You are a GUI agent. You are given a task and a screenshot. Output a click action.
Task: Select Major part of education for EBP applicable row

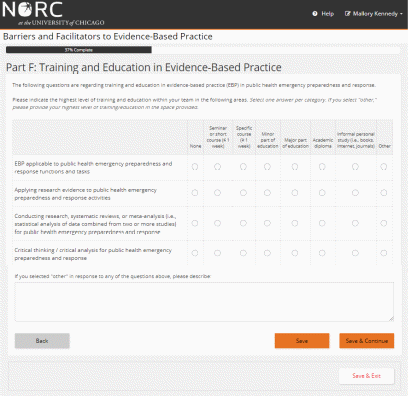[x=295, y=166]
